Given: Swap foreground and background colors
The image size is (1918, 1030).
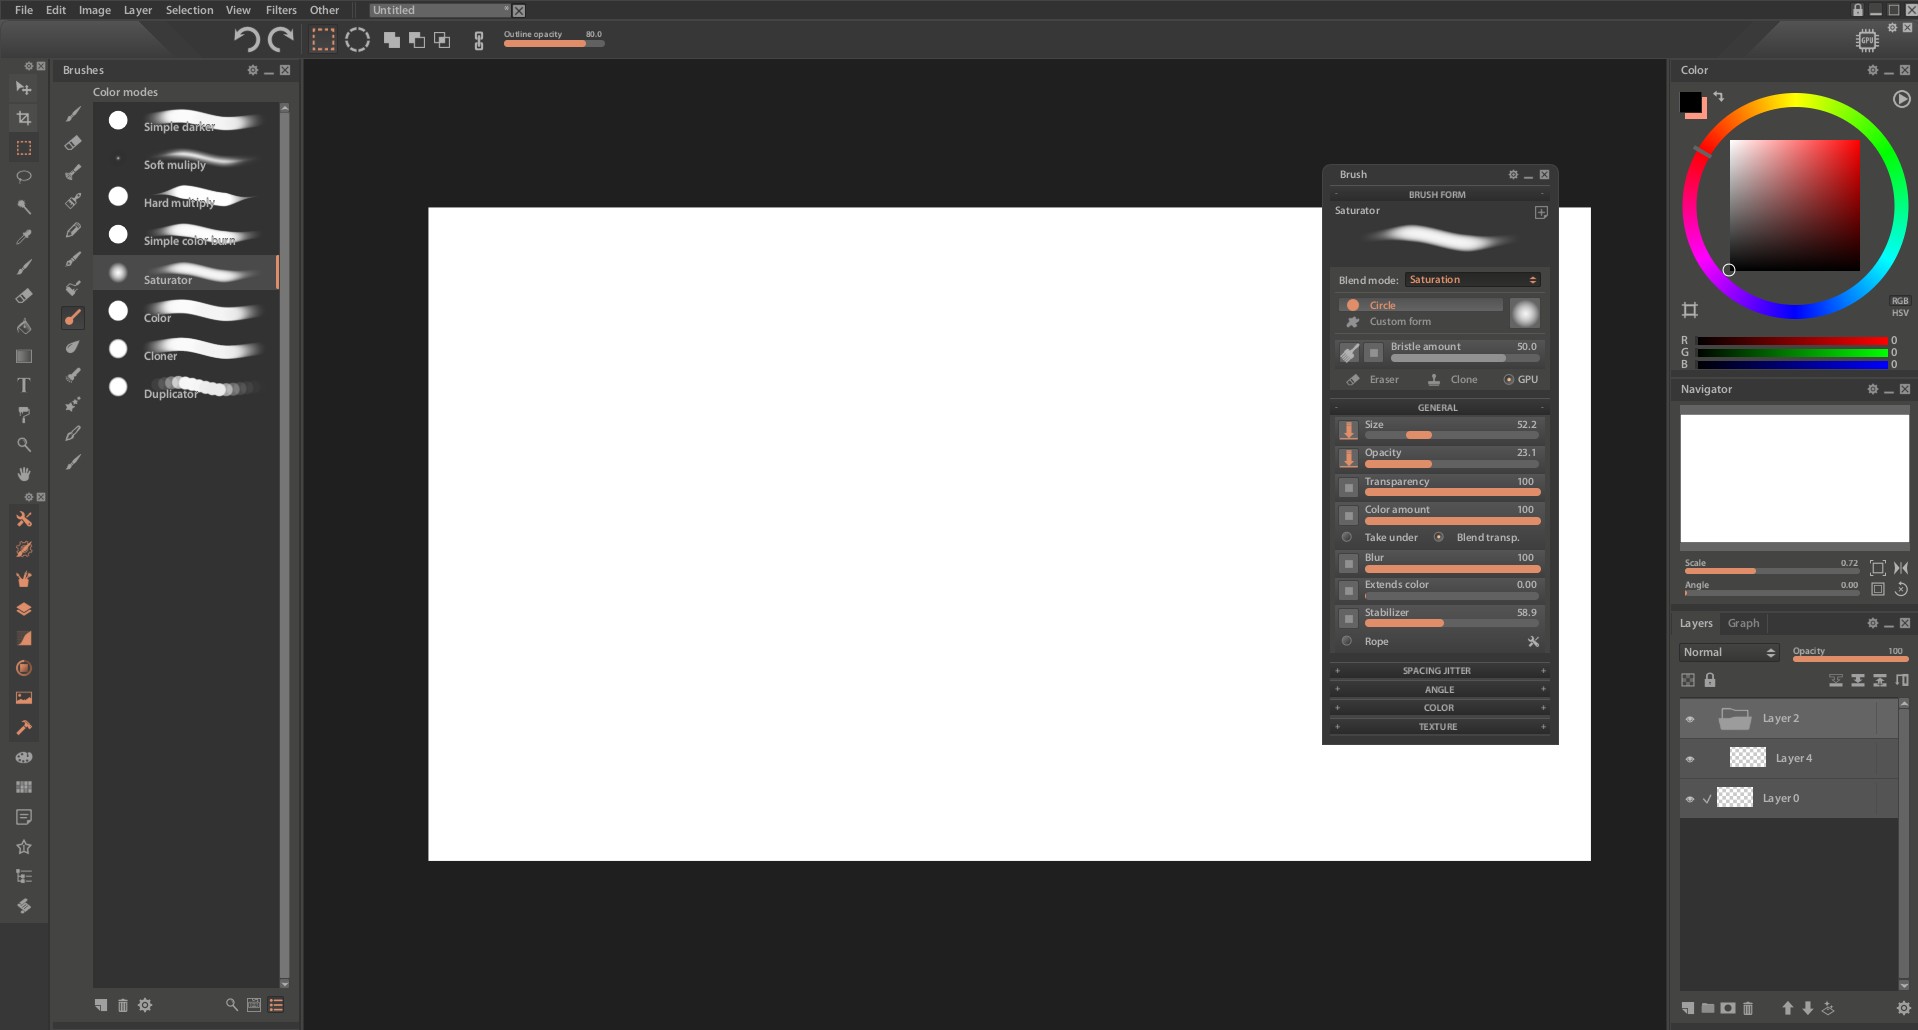Looking at the screenshot, I should click(1719, 97).
